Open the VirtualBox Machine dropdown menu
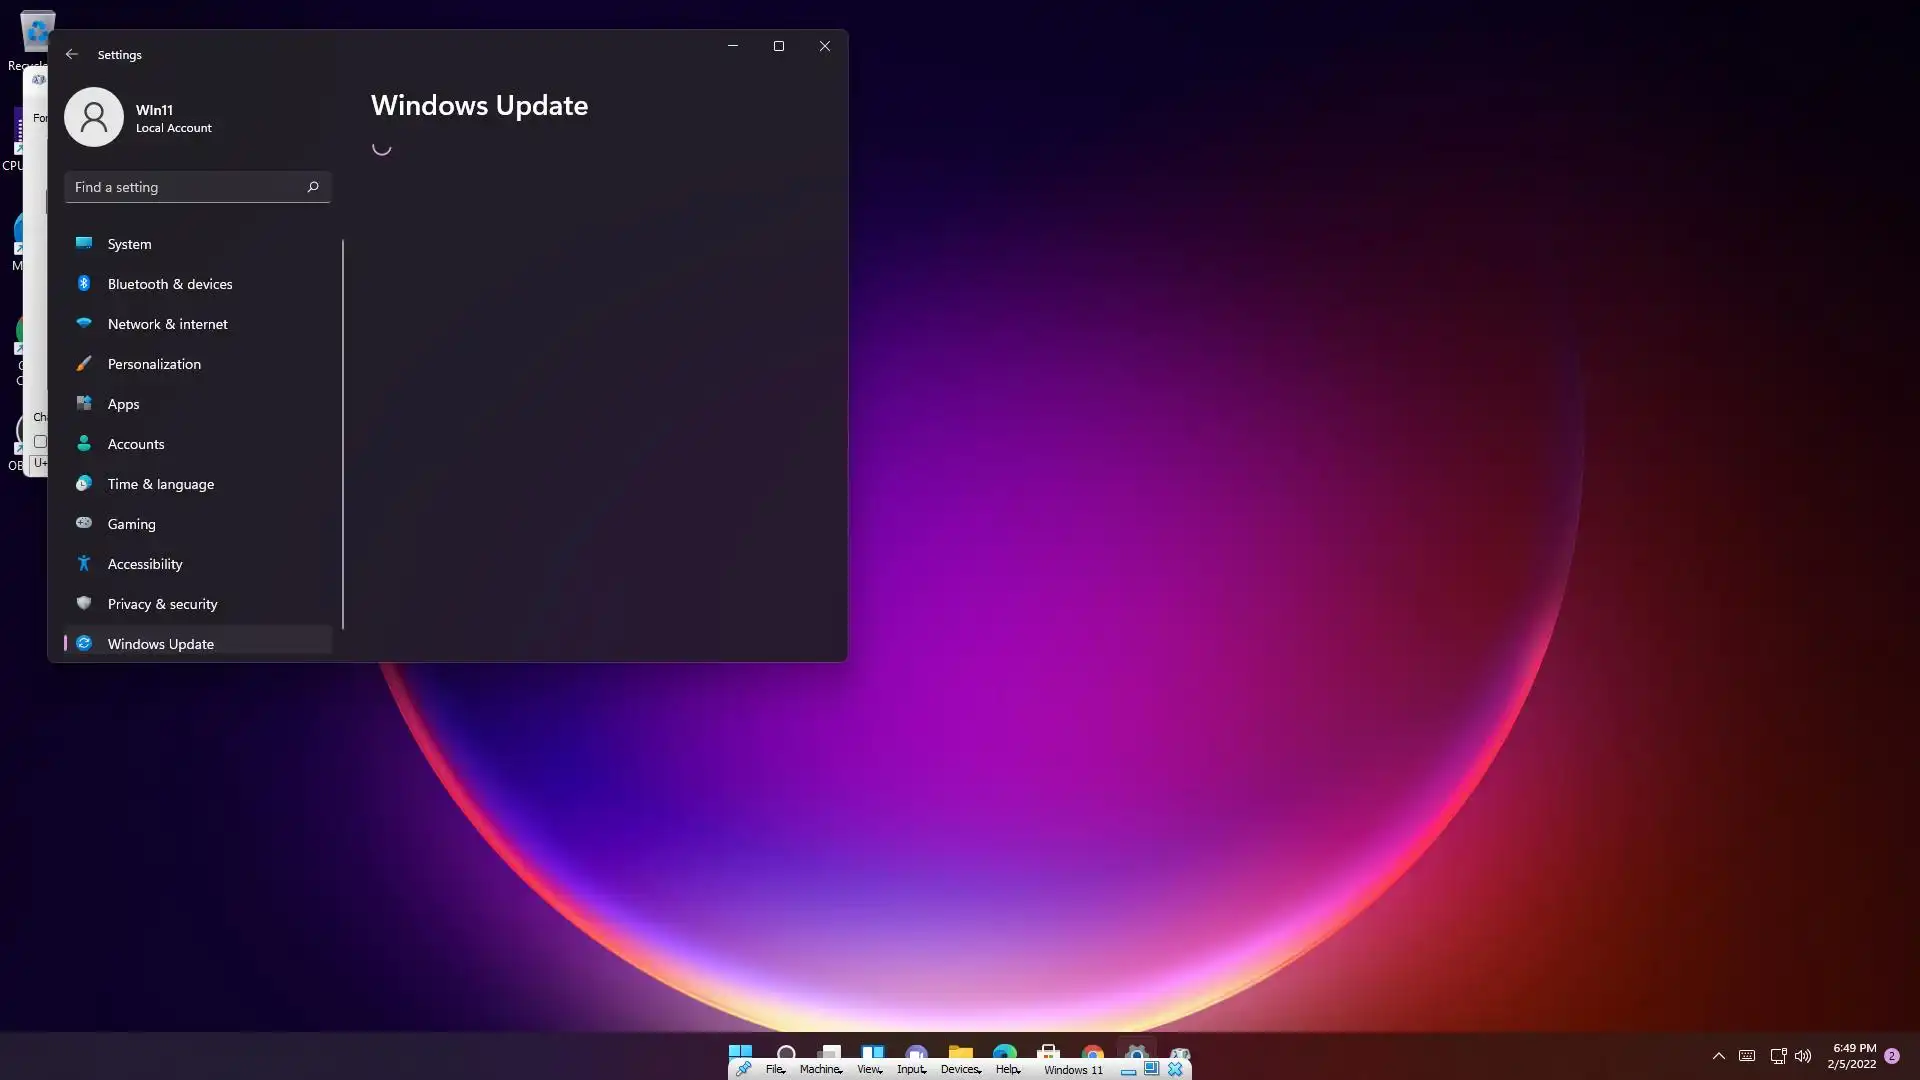 pos(820,1069)
